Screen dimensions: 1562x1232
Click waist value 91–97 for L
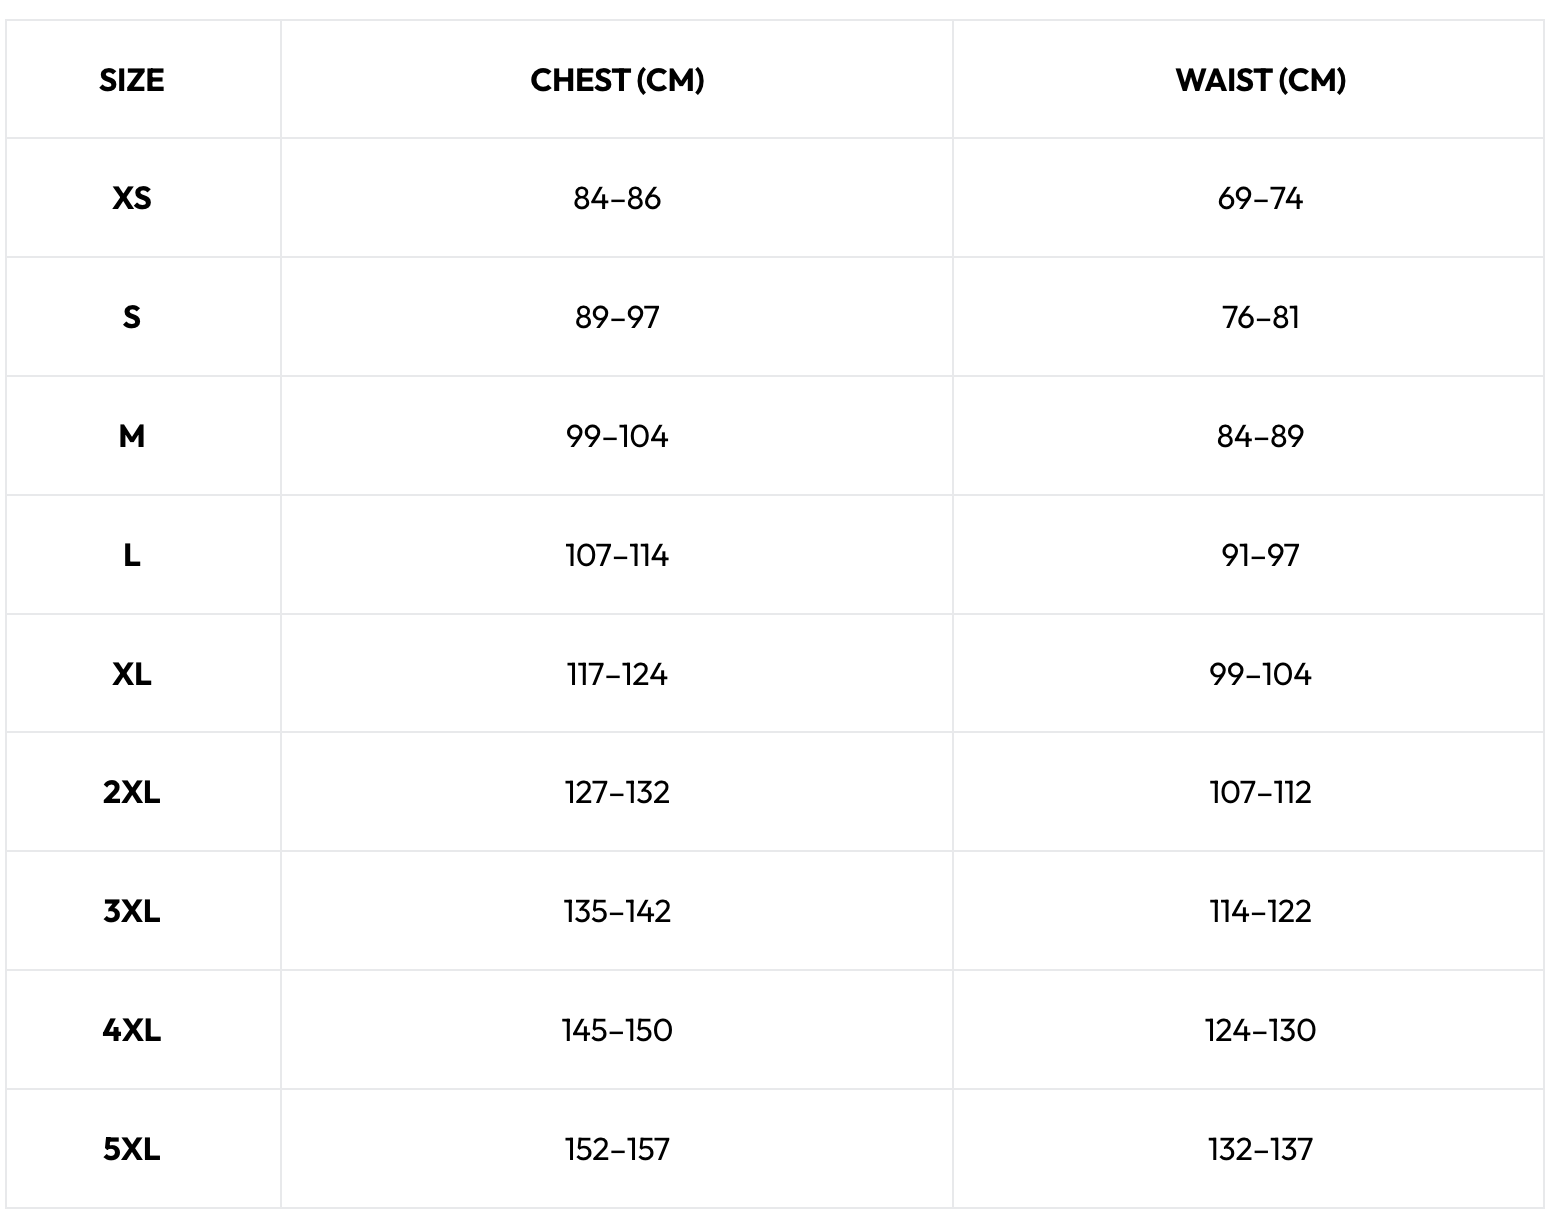pos(1260,555)
